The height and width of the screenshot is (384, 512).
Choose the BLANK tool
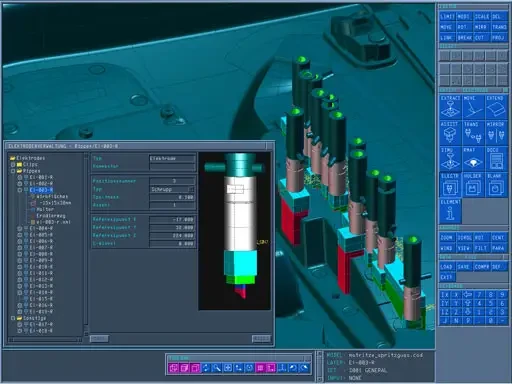496,185
